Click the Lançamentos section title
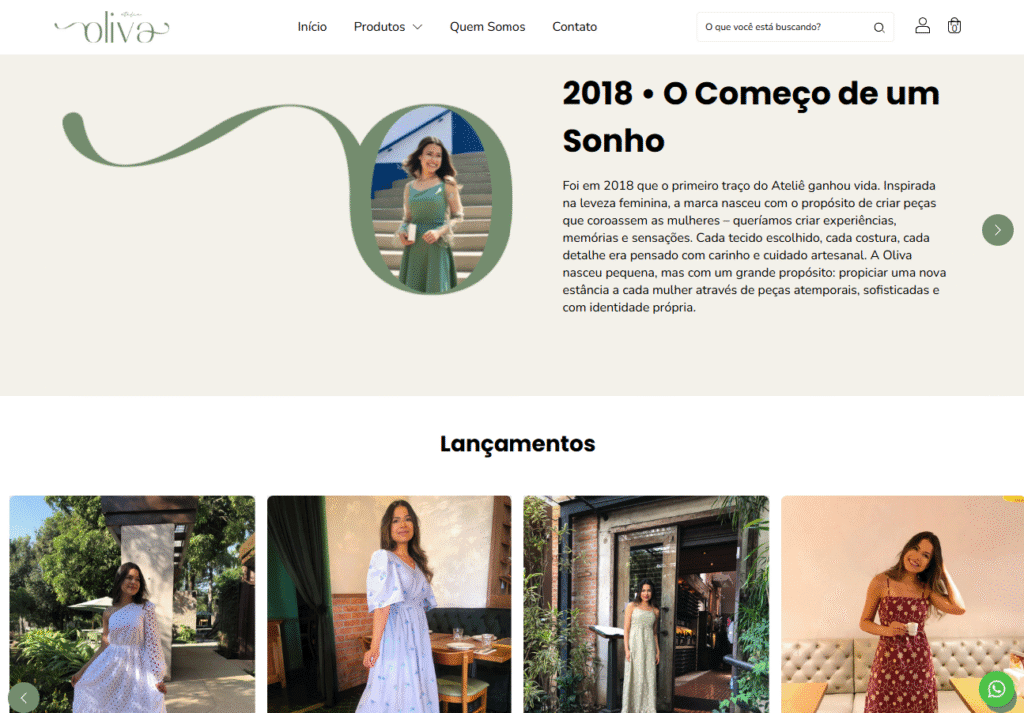The height and width of the screenshot is (713, 1024). coord(517,444)
